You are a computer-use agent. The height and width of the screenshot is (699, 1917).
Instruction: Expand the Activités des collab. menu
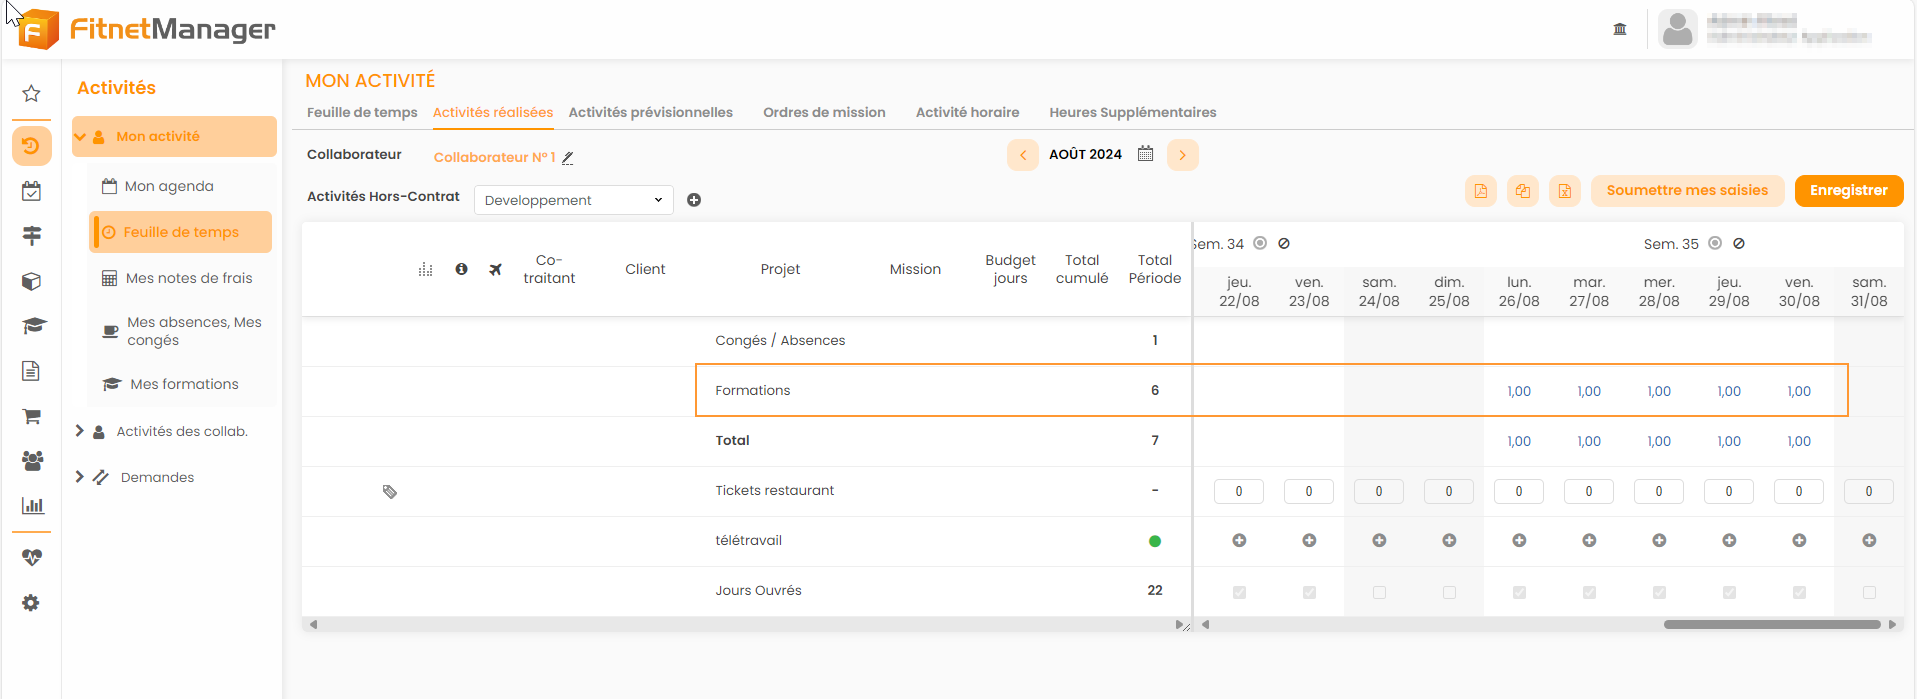coord(80,431)
